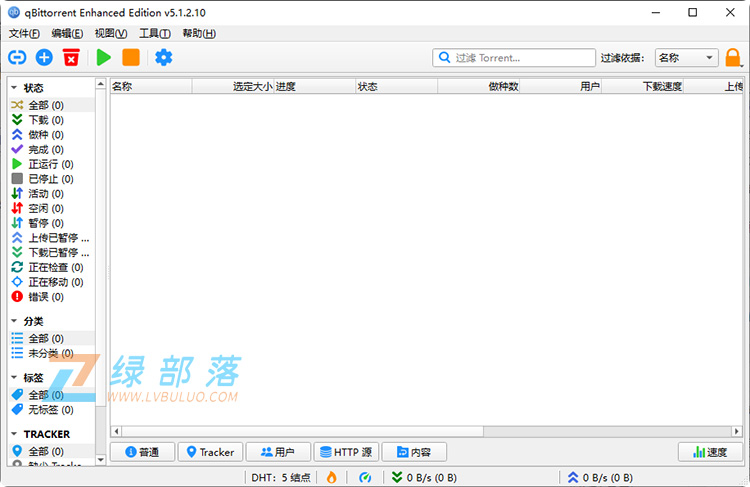
Task: Select the 下载 (0) status filter
Action: [52, 120]
